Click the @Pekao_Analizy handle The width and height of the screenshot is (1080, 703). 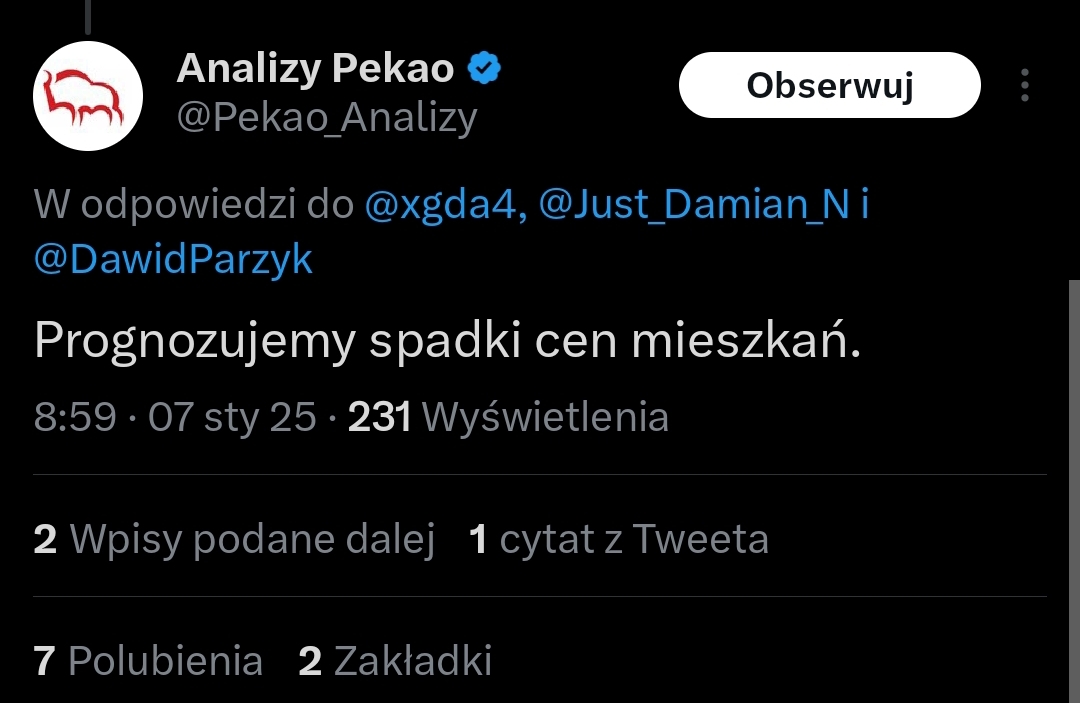(x=326, y=118)
